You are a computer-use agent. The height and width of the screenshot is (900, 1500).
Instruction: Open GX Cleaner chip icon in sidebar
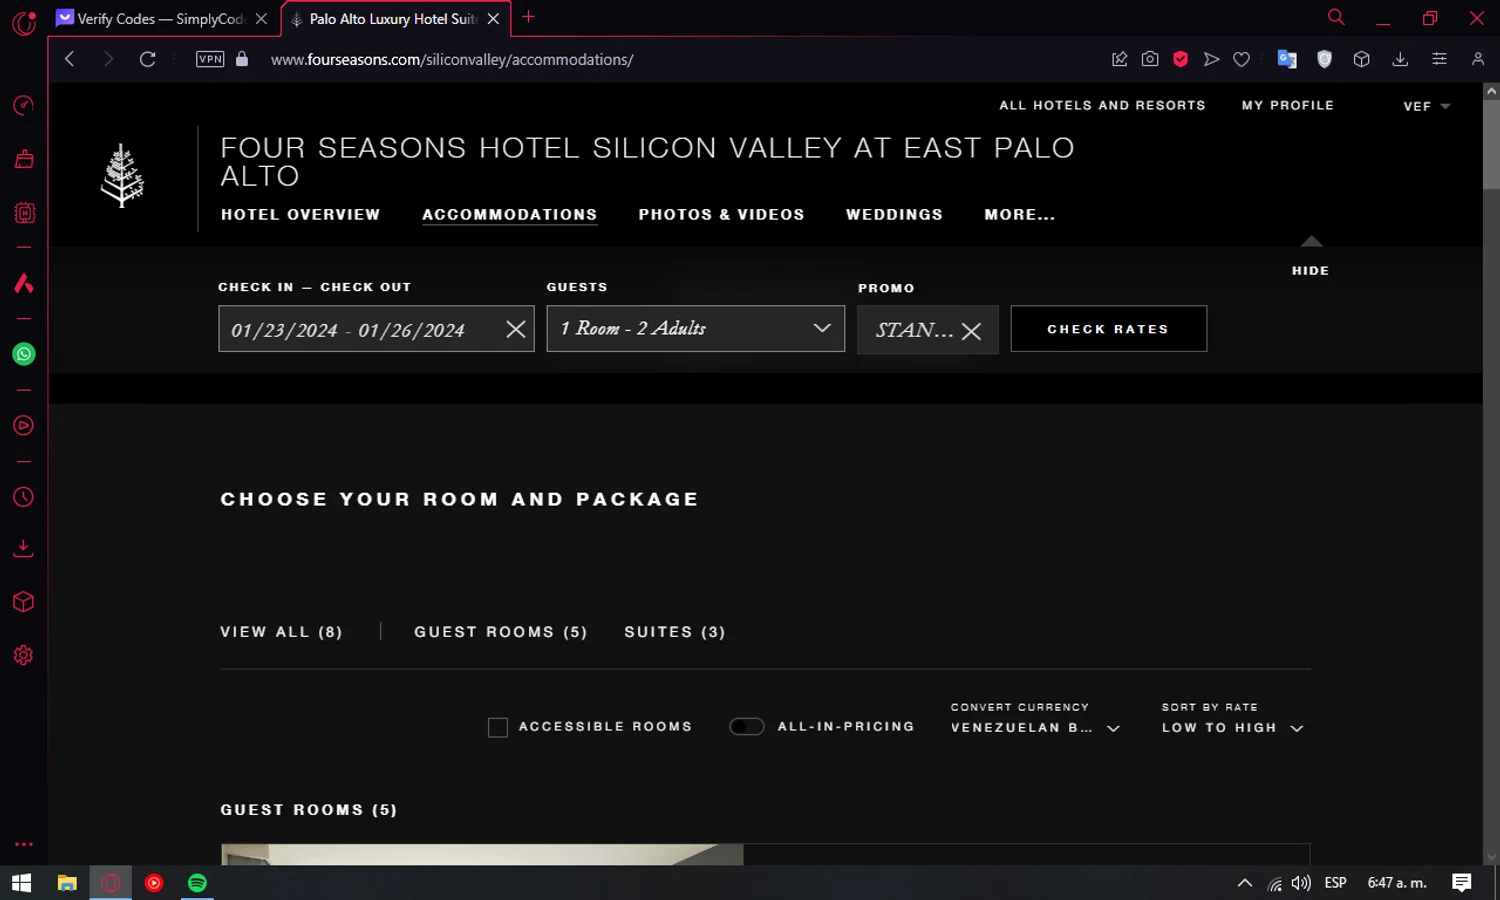point(24,213)
